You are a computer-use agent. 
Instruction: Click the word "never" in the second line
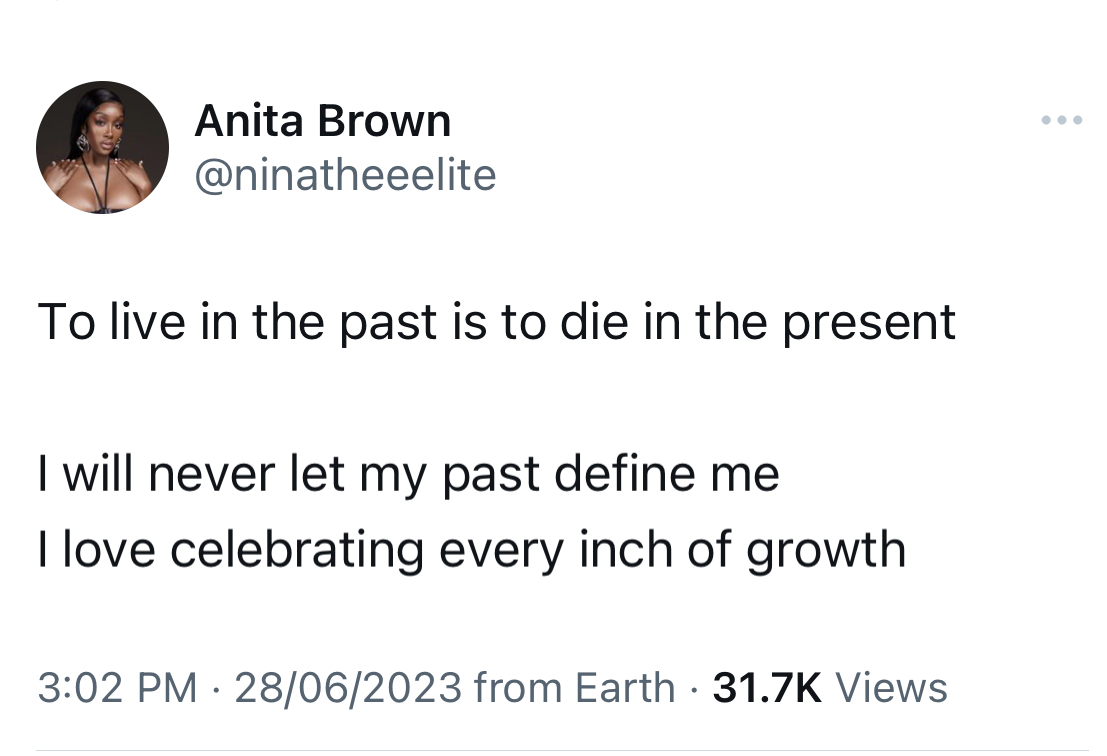tap(212, 474)
